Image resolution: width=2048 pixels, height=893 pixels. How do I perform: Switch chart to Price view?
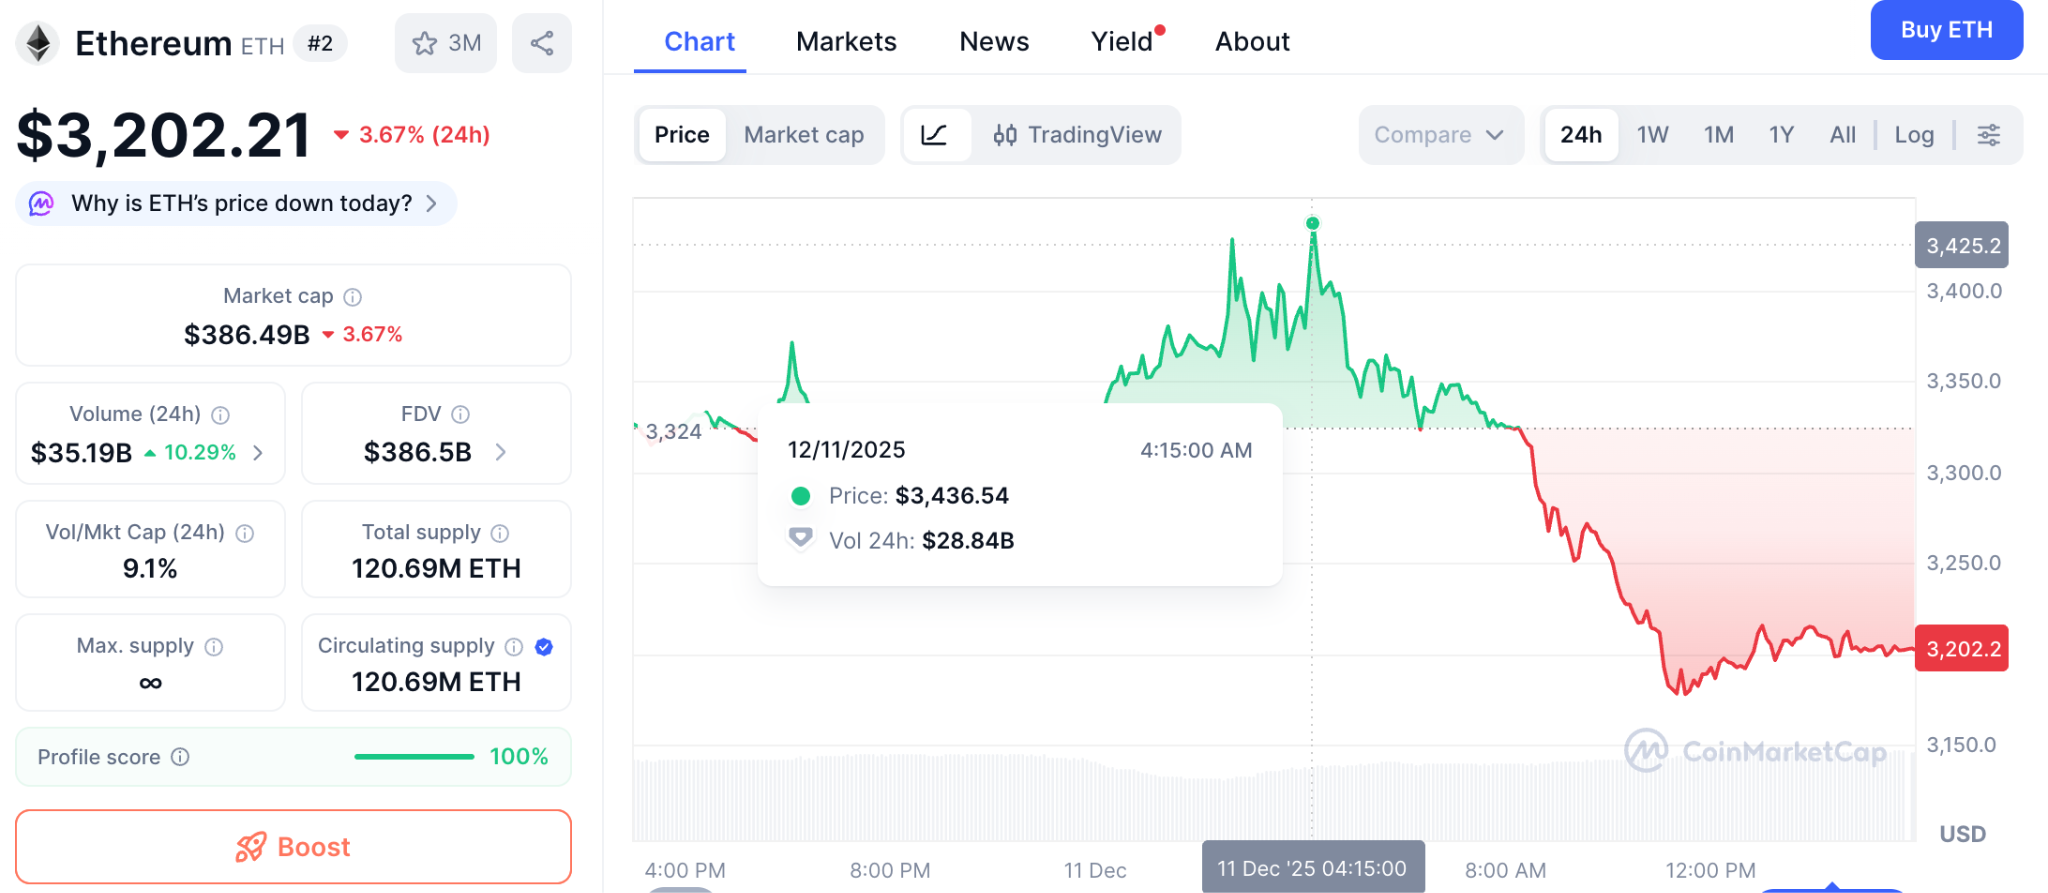(x=682, y=135)
